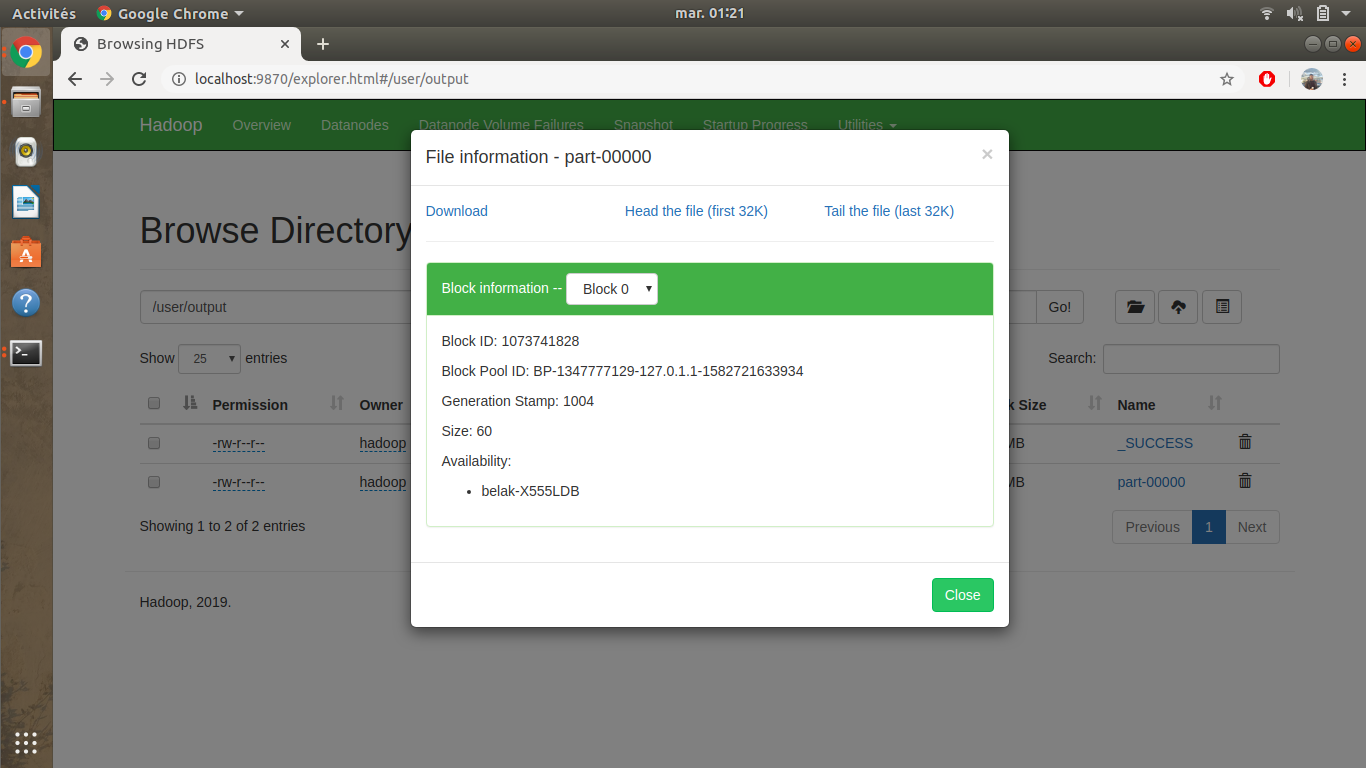The height and width of the screenshot is (768, 1366).
Task: Select page 1 in pagination
Action: [1209, 527]
